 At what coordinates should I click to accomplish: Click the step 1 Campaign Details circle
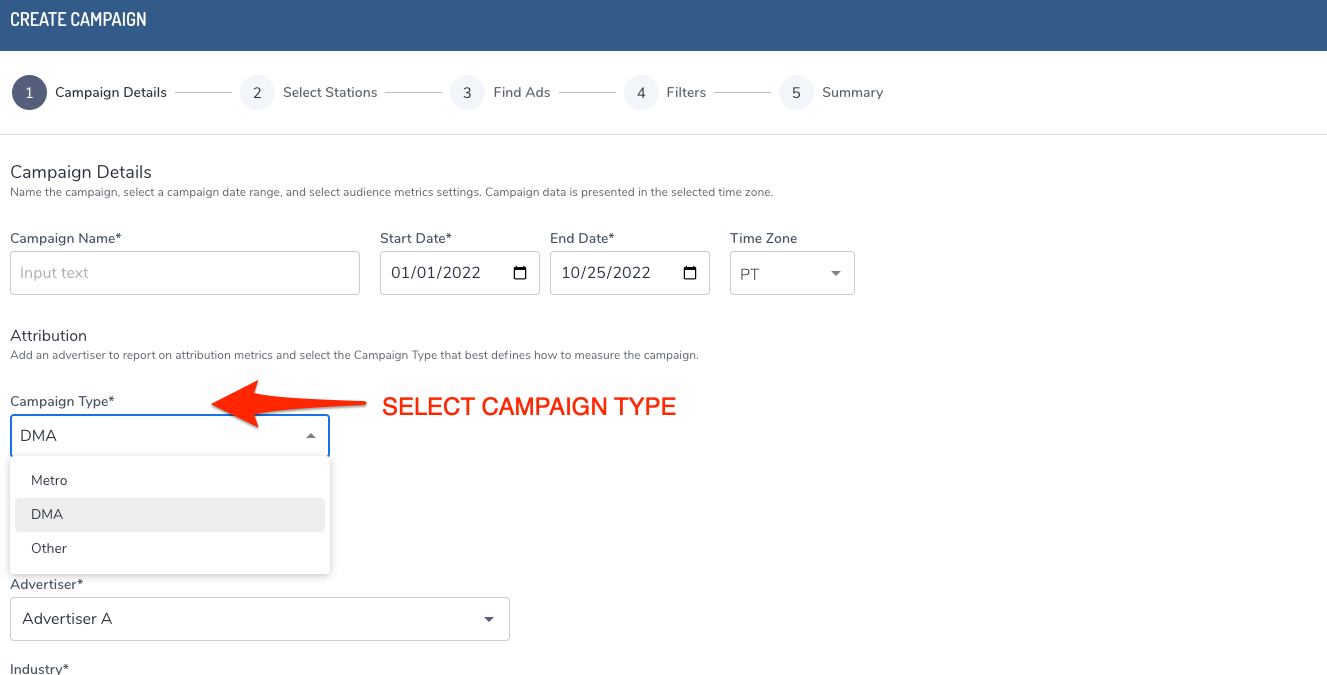(29, 92)
